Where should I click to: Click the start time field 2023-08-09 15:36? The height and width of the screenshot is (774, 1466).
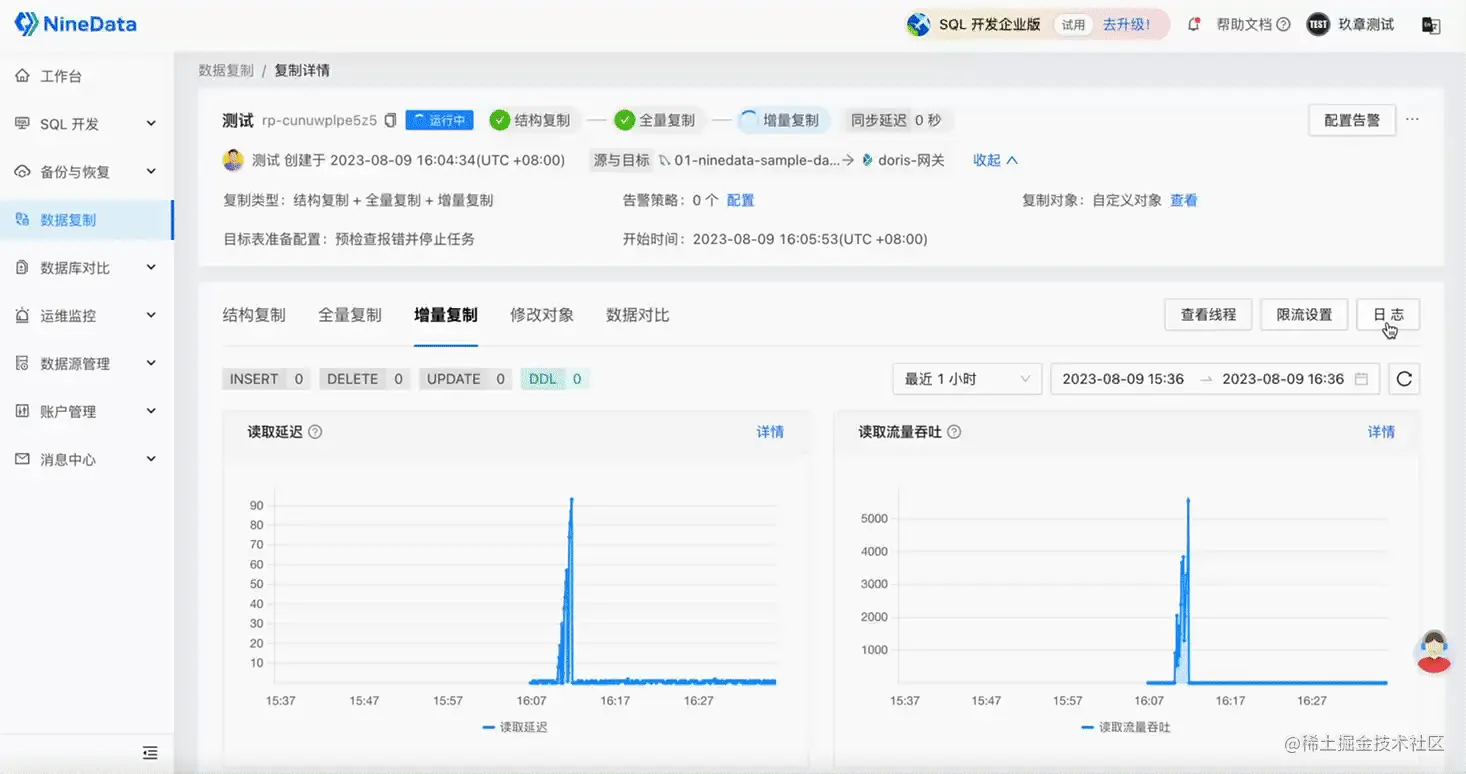click(1123, 379)
